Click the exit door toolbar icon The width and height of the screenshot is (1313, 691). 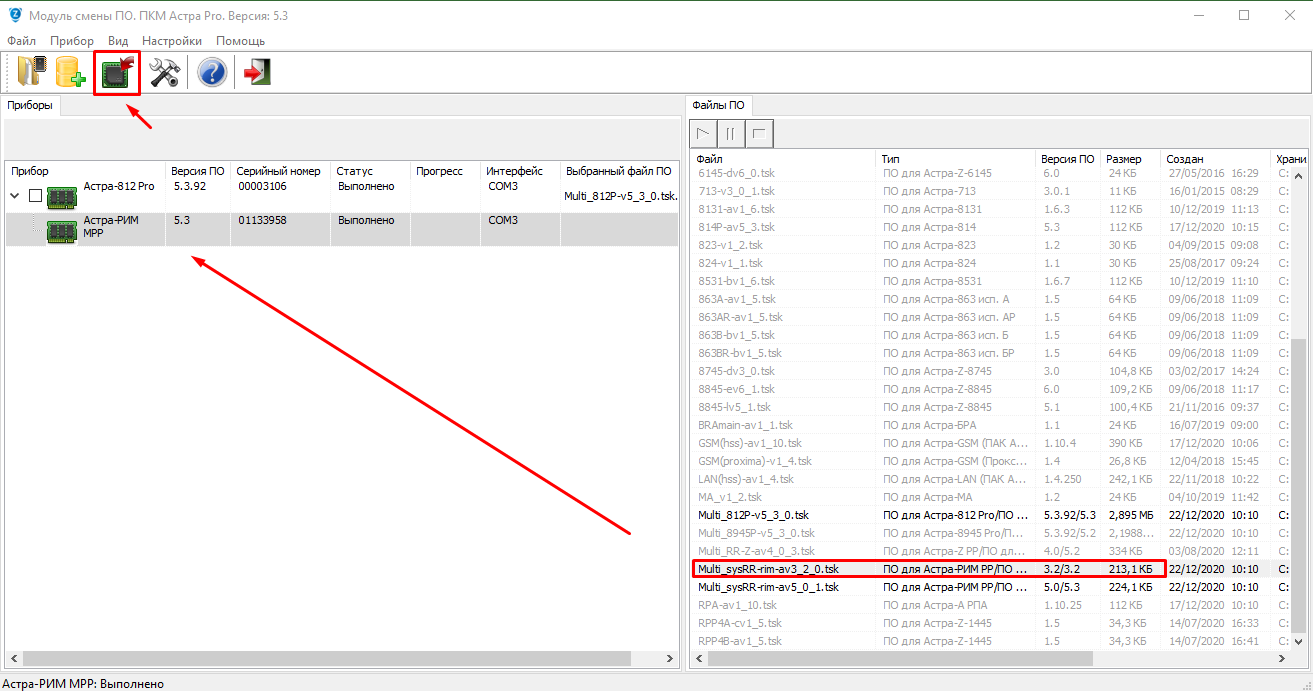[258, 72]
